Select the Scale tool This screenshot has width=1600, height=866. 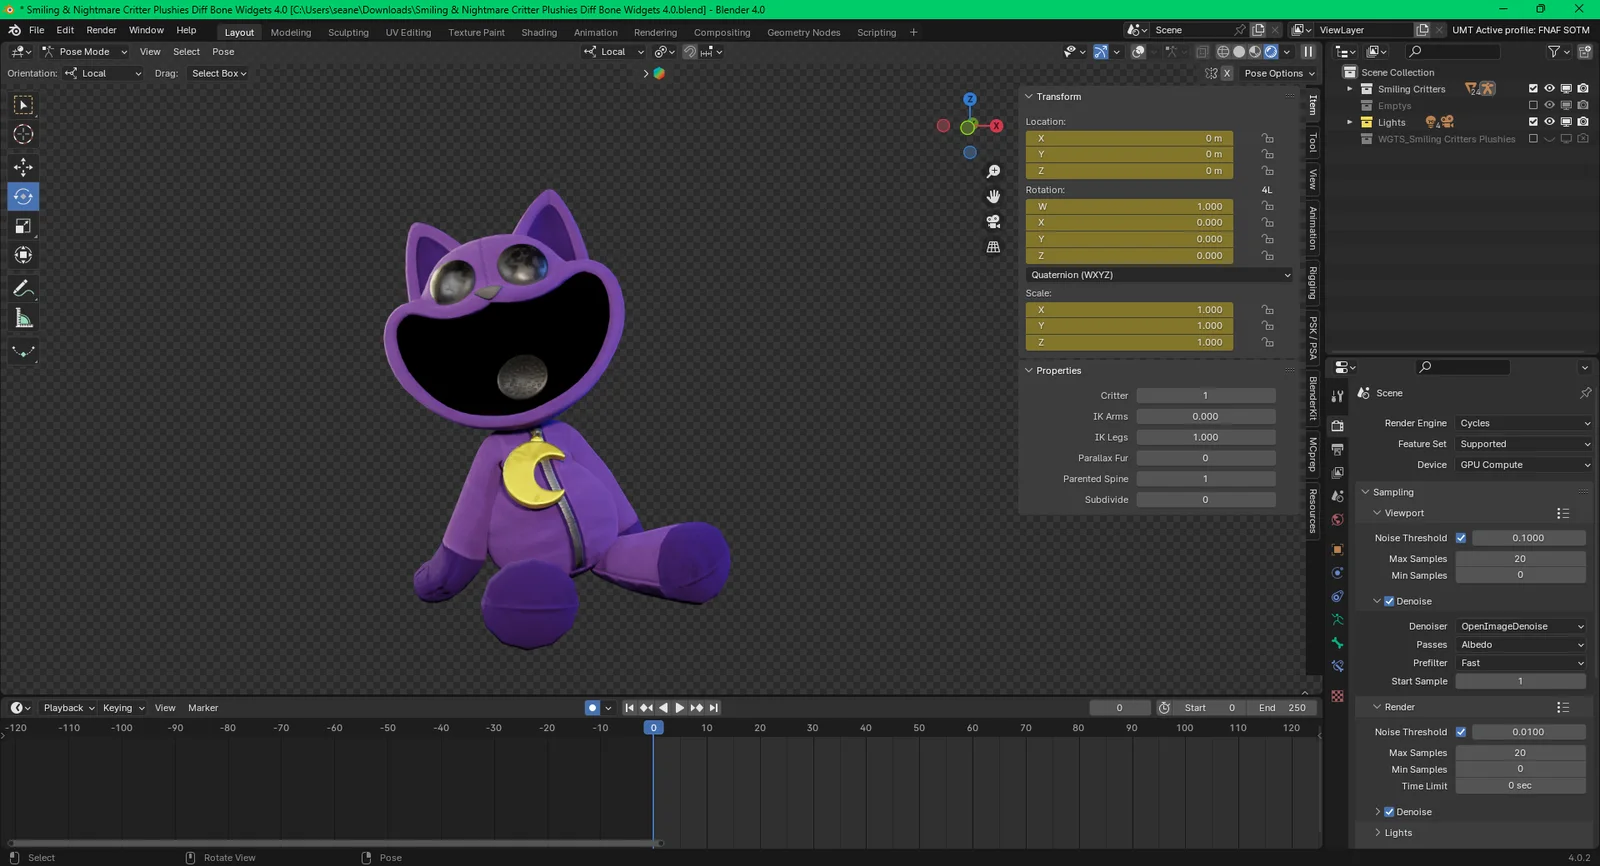[x=23, y=226]
